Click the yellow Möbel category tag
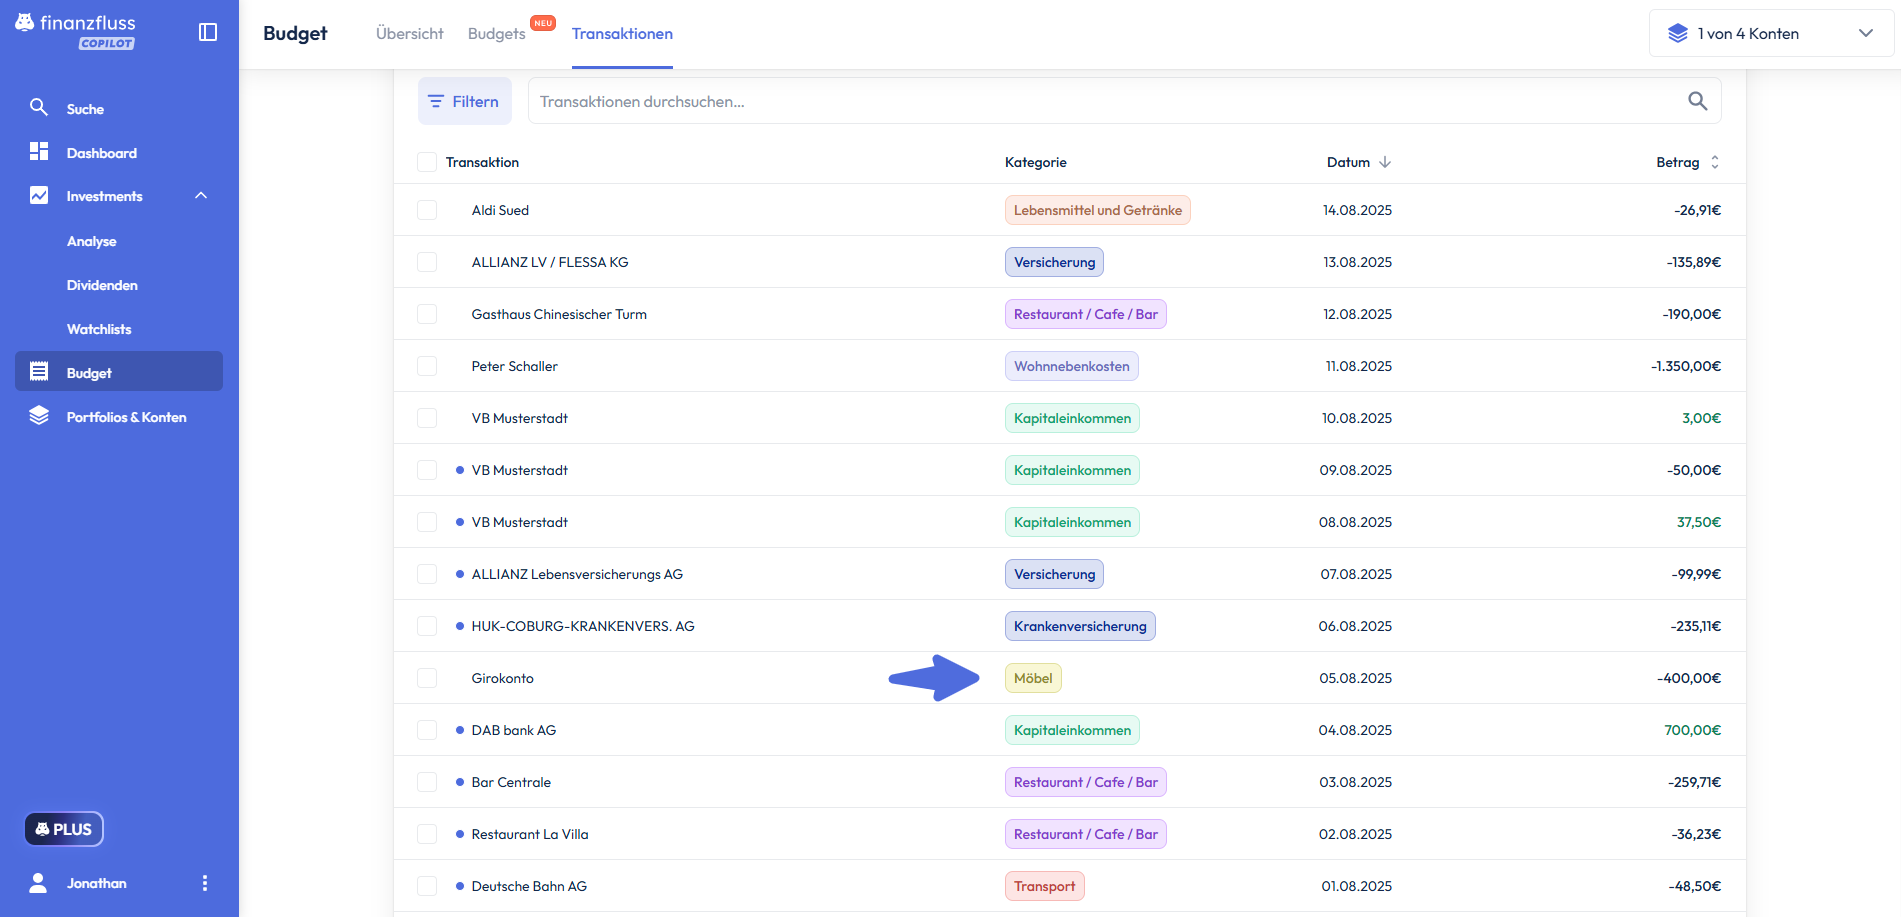This screenshot has height=917, width=1901. 1033,678
